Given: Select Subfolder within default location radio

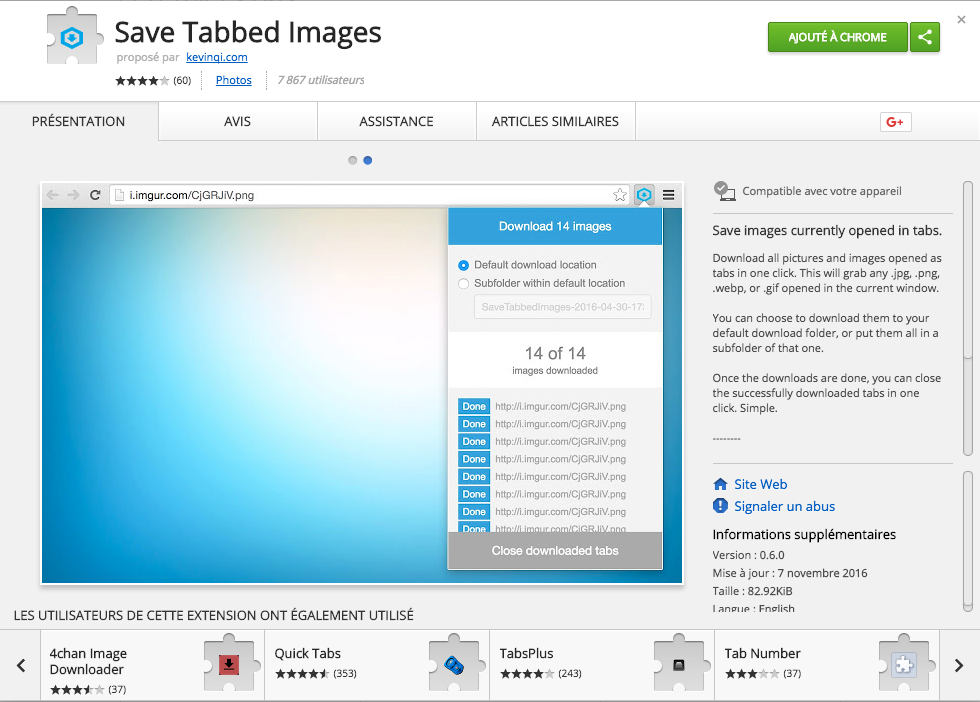Looking at the screenshot, I should (x=463, y=284).
